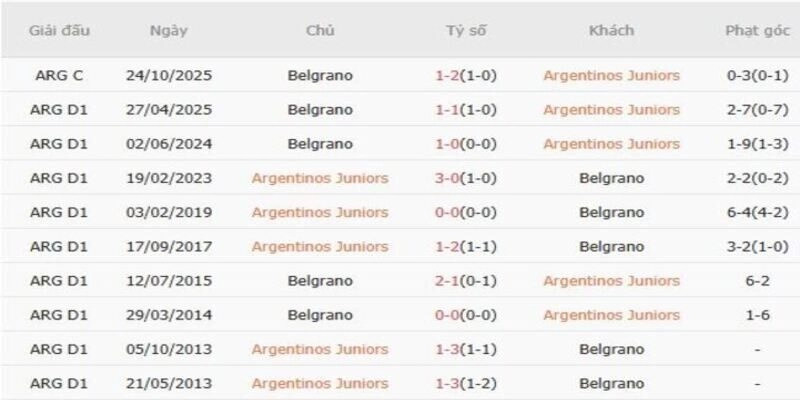The width and height of the screenshot is (800, 400).
Task: Click the 1-9(1-3) corner kick result
Action: (756, 144)
